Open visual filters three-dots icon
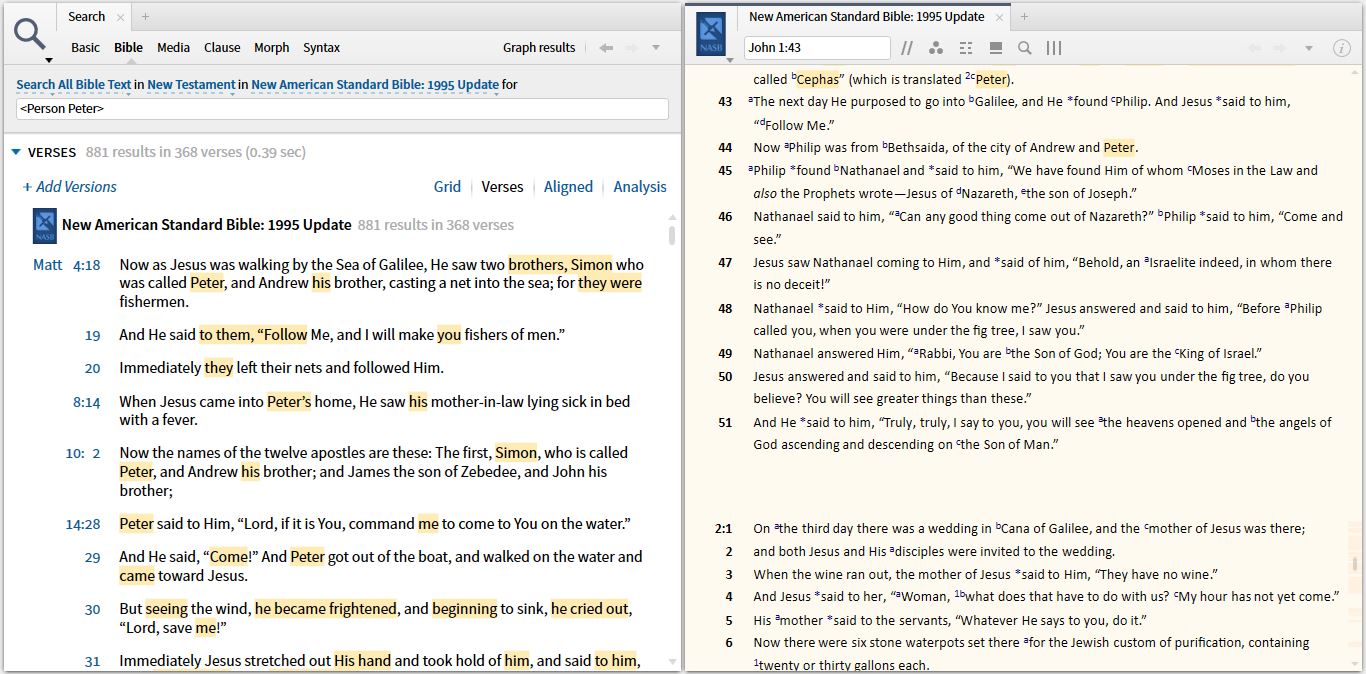1366x674 pixels. pyautogui.click(x=936, y=48)
